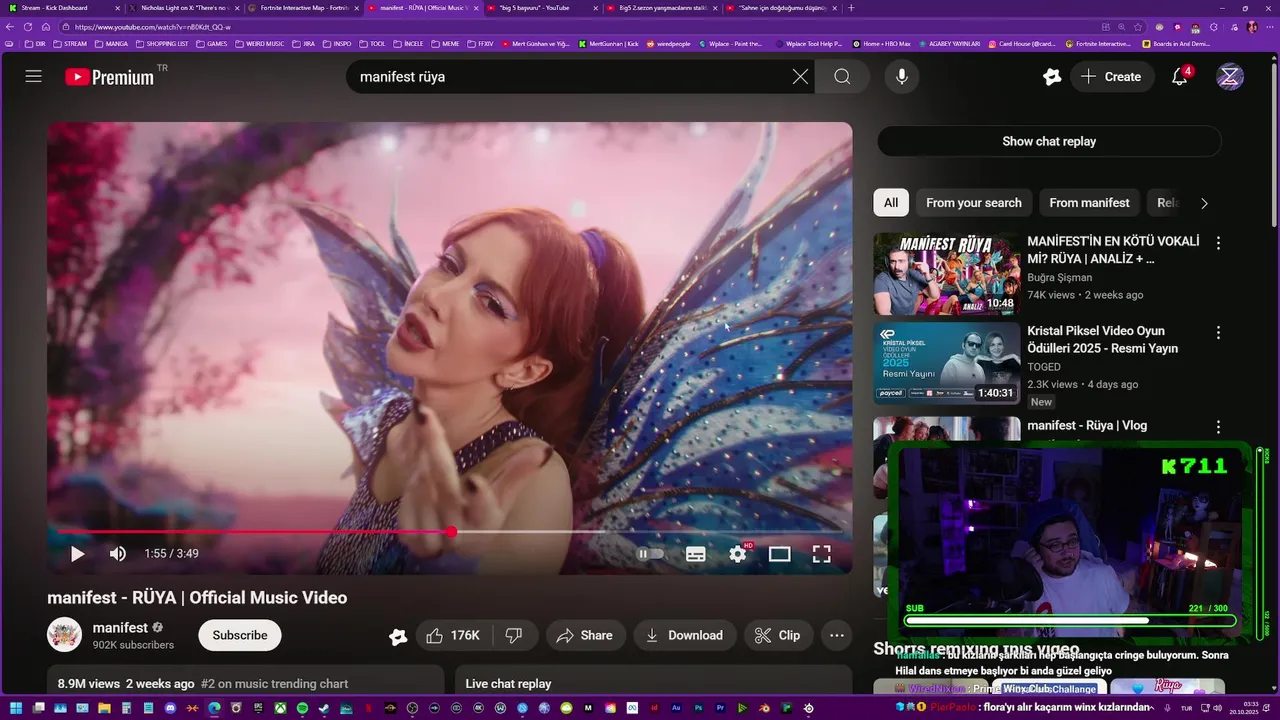This screenshot has height=720, width=1280.
Task: Click the #2 on music trending chart text
Action: pyautogui.click(x=274, y=684)
